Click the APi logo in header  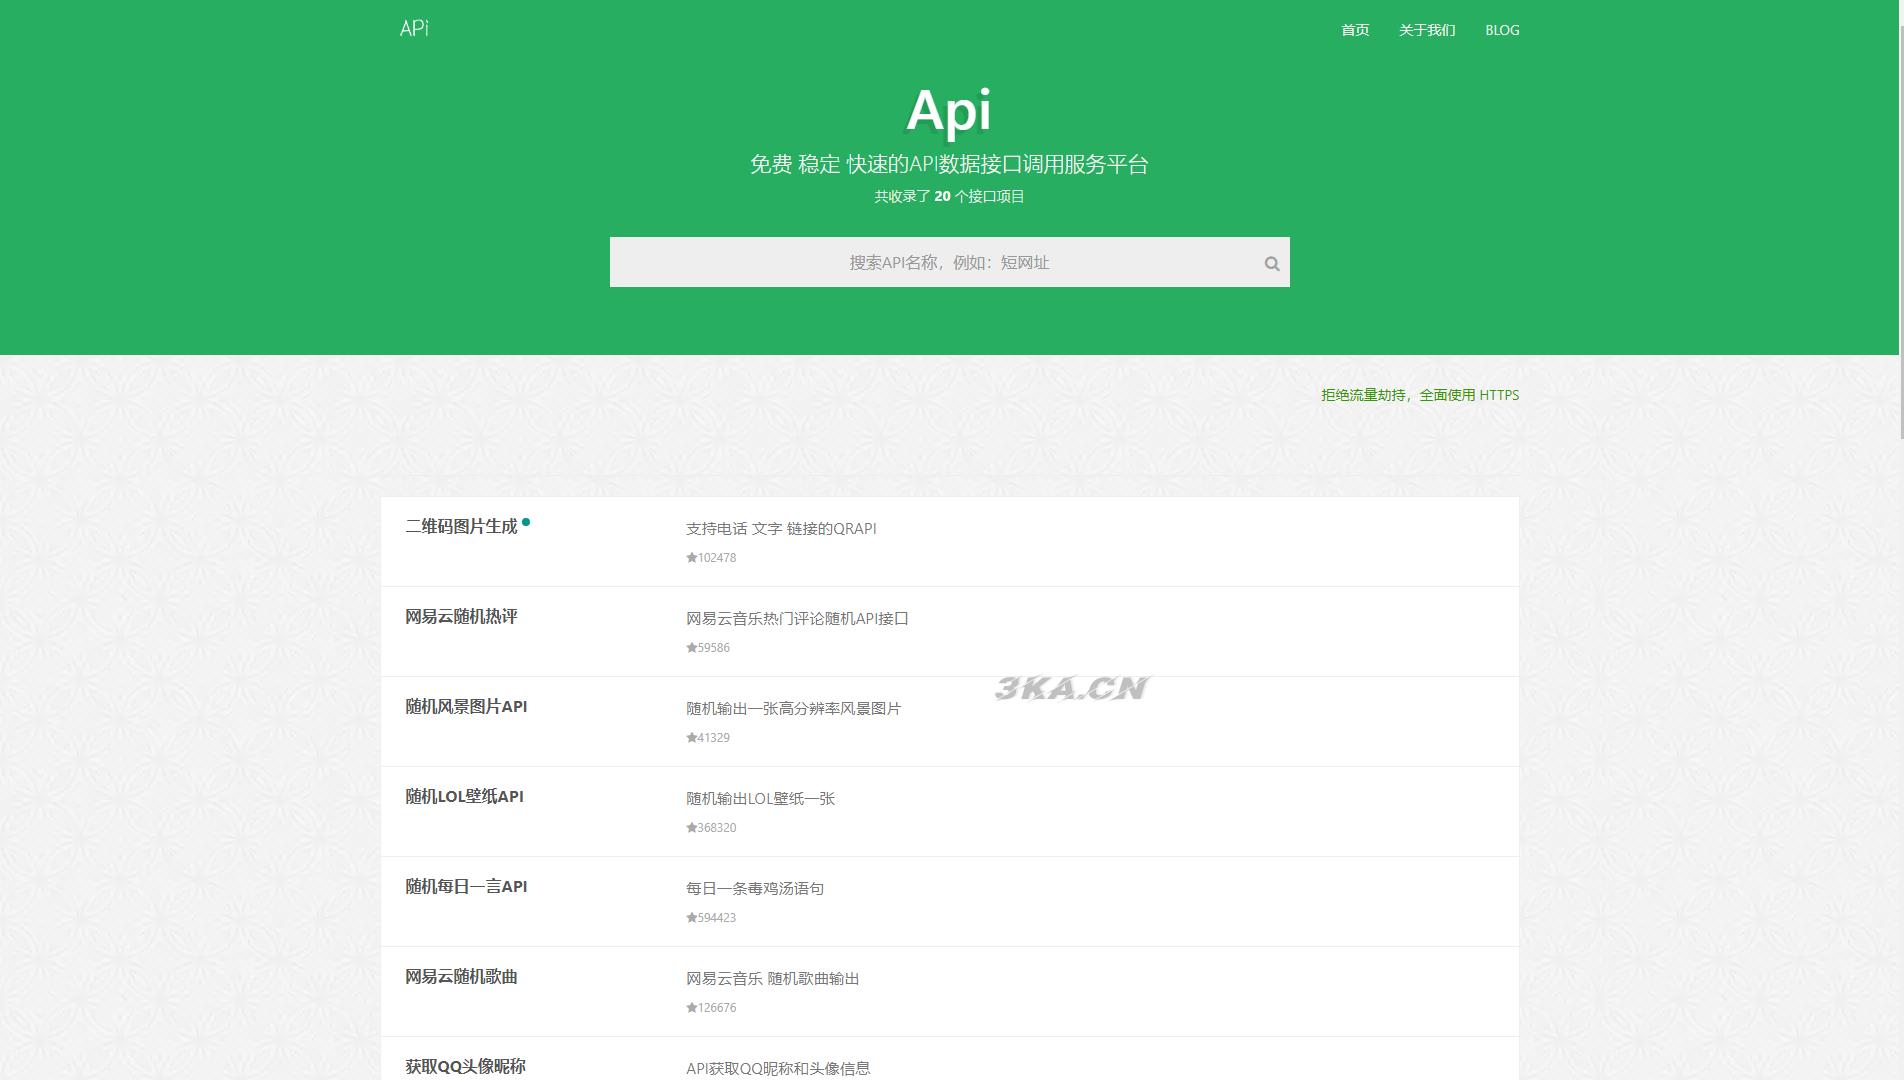click(x=414, y=28)
